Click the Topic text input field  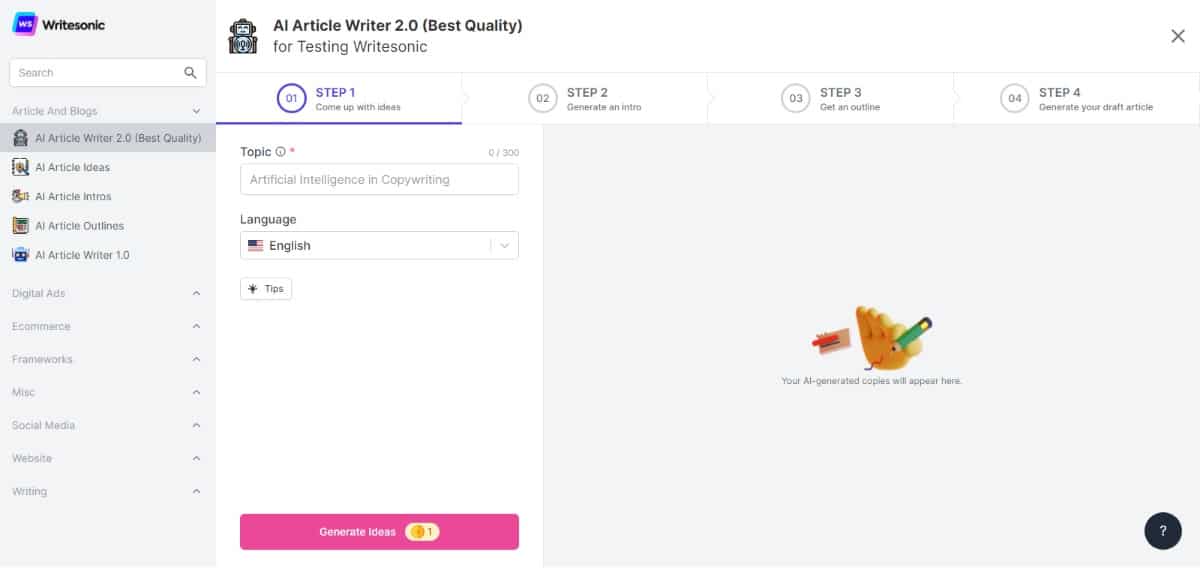[x=379, y=180]
